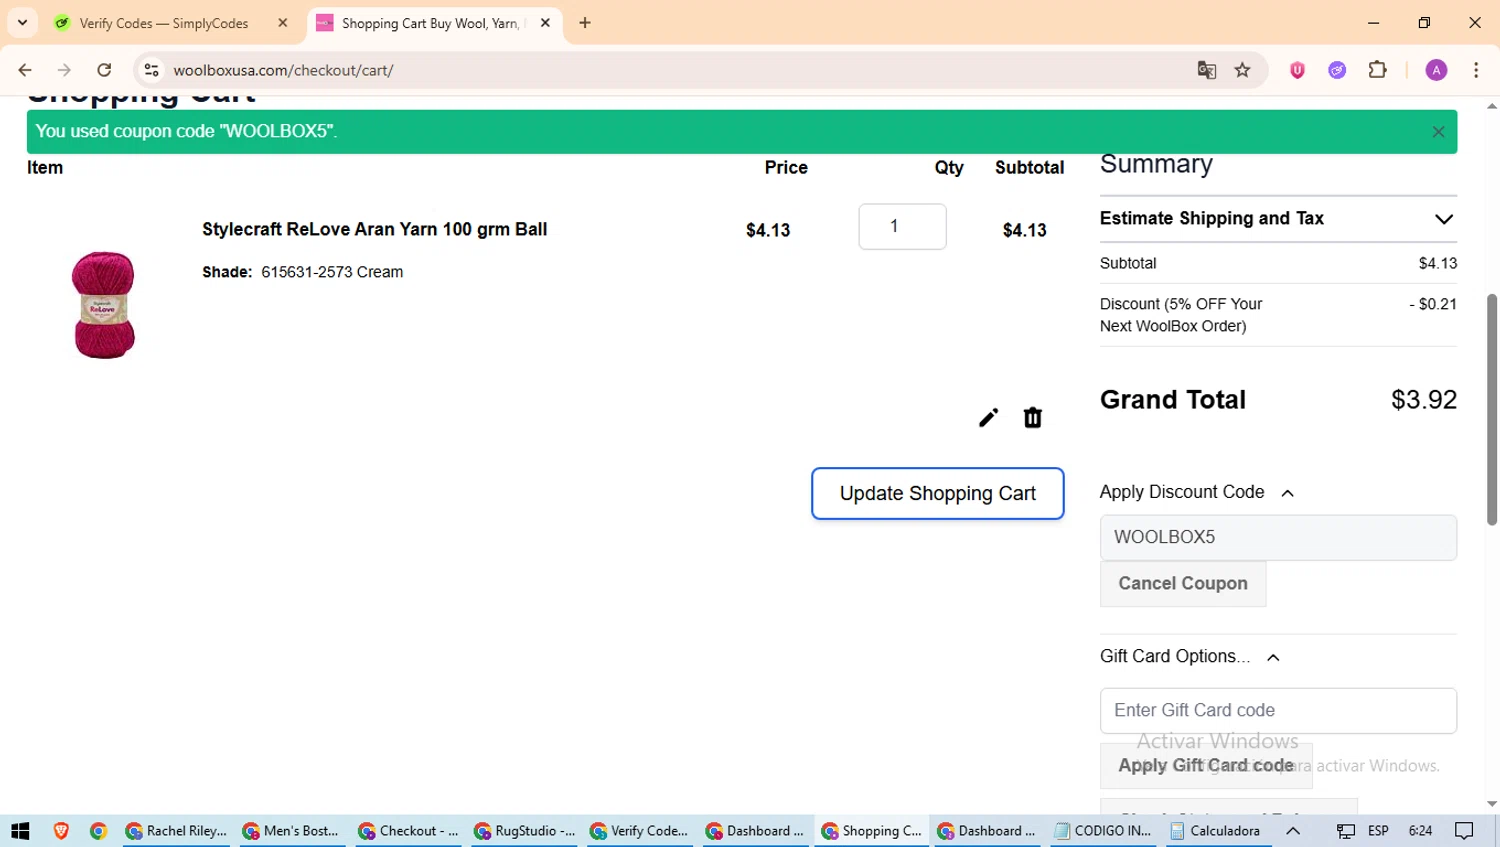Viewport: 1500px width, 847px height.
Task: Switch to Verify Codes — SimplyCodes tab
Action: (164, 23)
